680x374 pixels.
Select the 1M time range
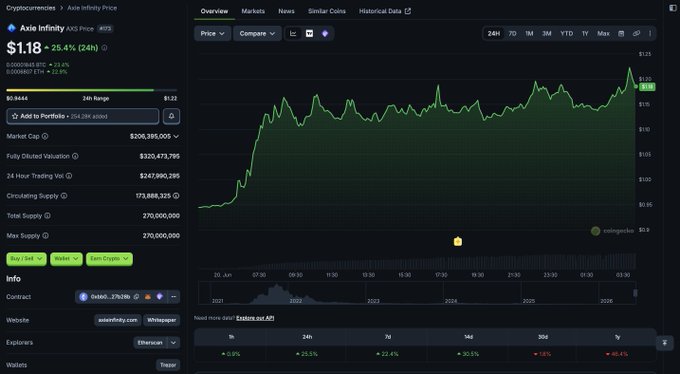coord(529,33)
